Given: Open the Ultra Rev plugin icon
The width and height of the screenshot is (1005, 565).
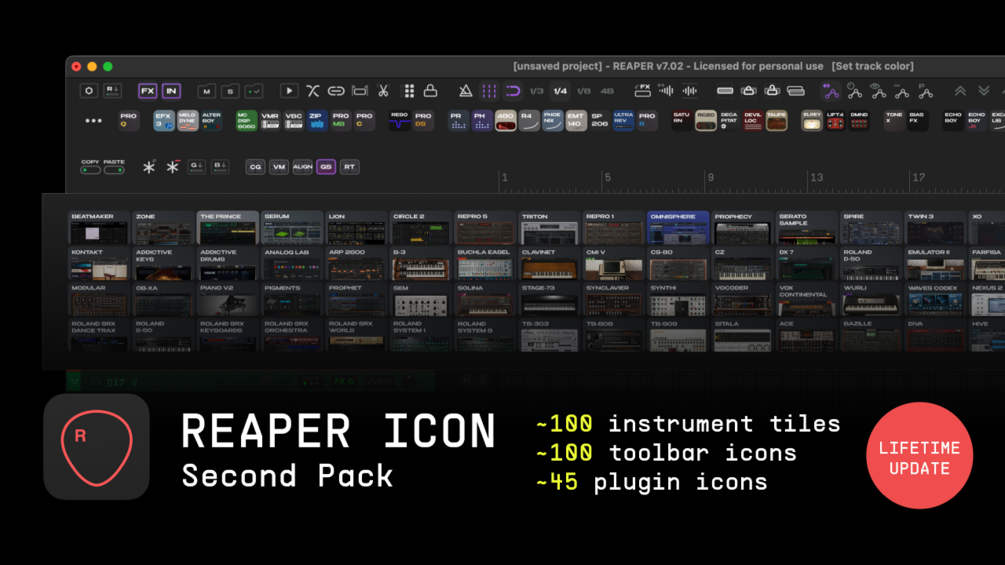Looking at the screenshot, I should [x=623, y=120].
